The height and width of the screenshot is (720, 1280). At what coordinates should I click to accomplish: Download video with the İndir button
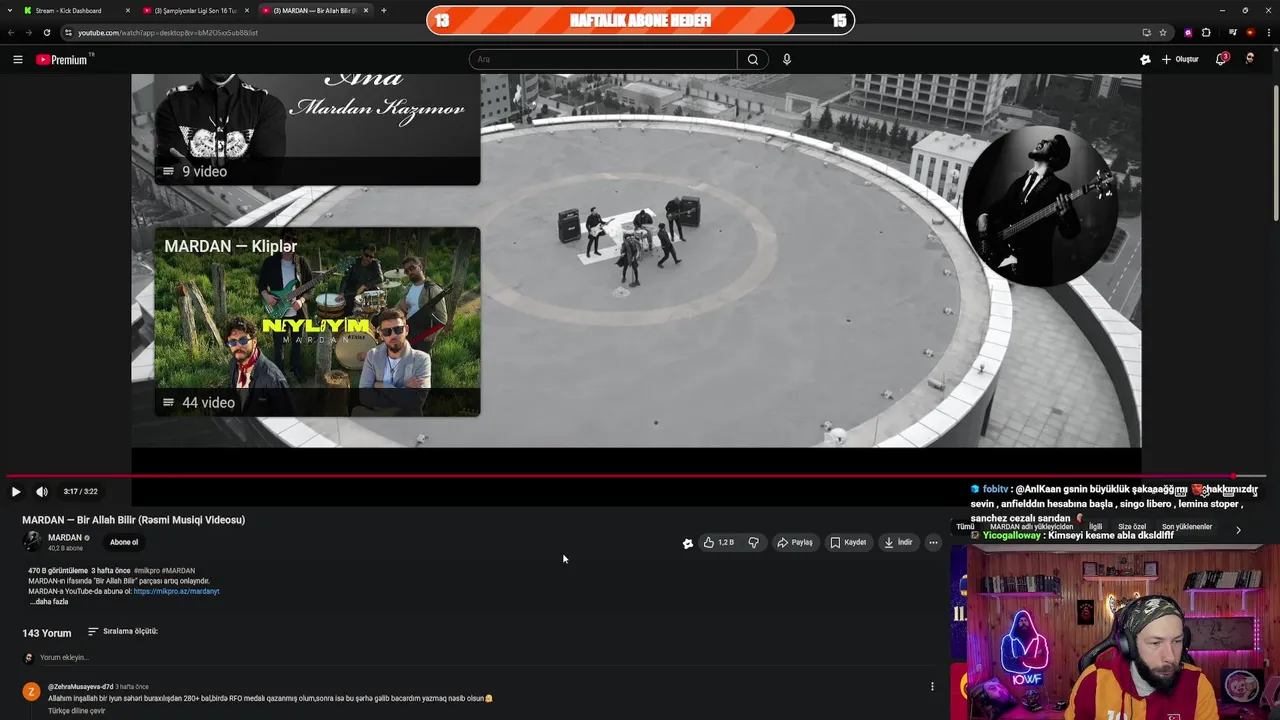tap(898, 543)
